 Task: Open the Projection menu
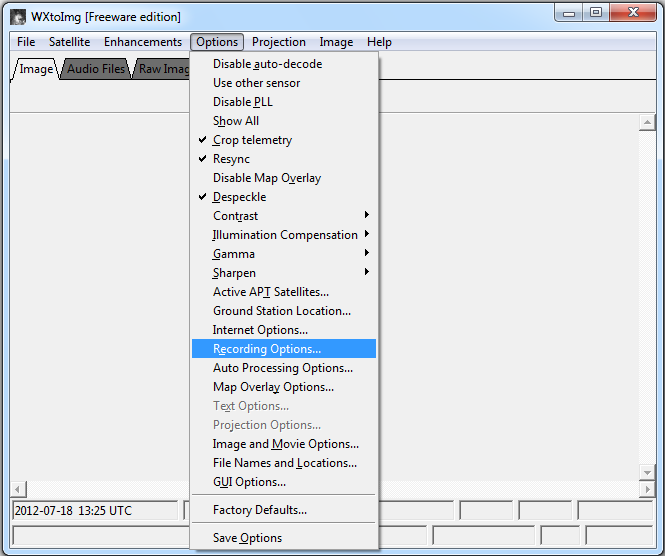point(279,42)
